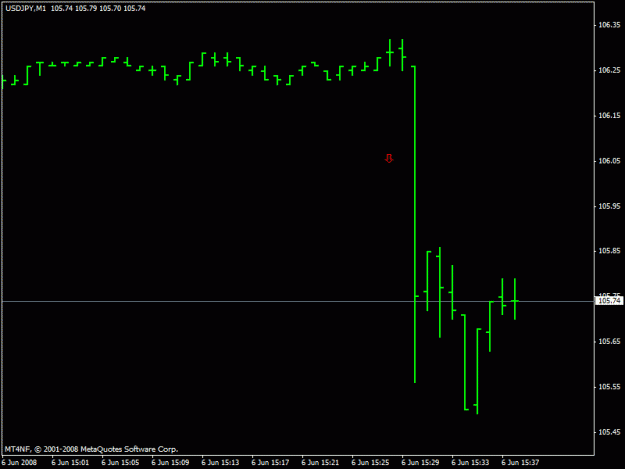Click the 6 Jun 15:09 time label

click(170, 462)
